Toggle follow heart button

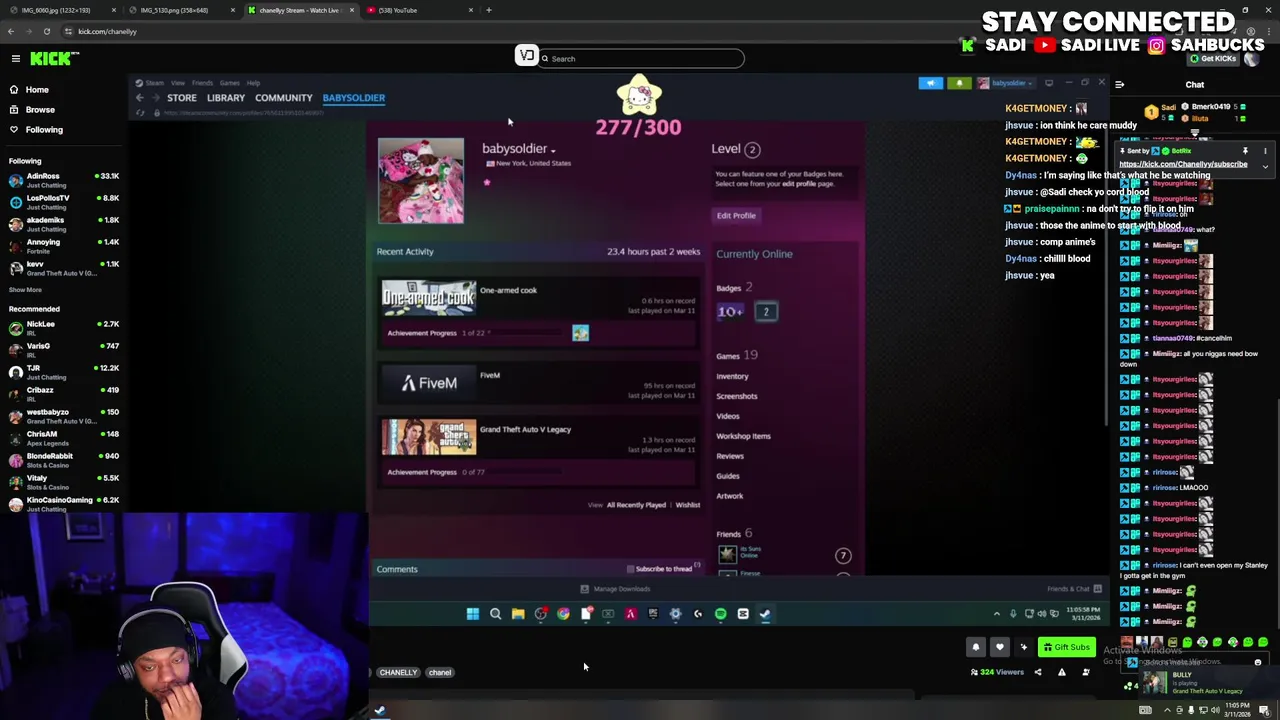click(999, 648)
